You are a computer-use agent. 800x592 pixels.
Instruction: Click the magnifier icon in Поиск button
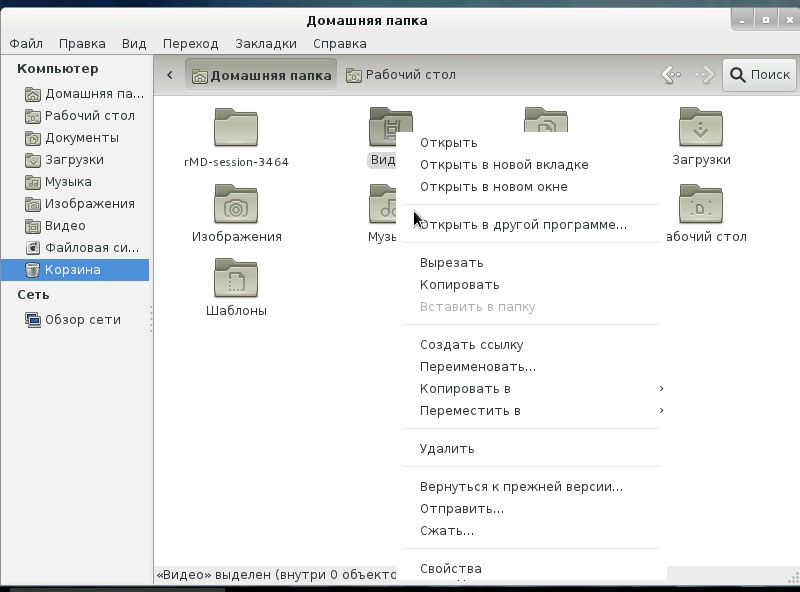[737, 75]
